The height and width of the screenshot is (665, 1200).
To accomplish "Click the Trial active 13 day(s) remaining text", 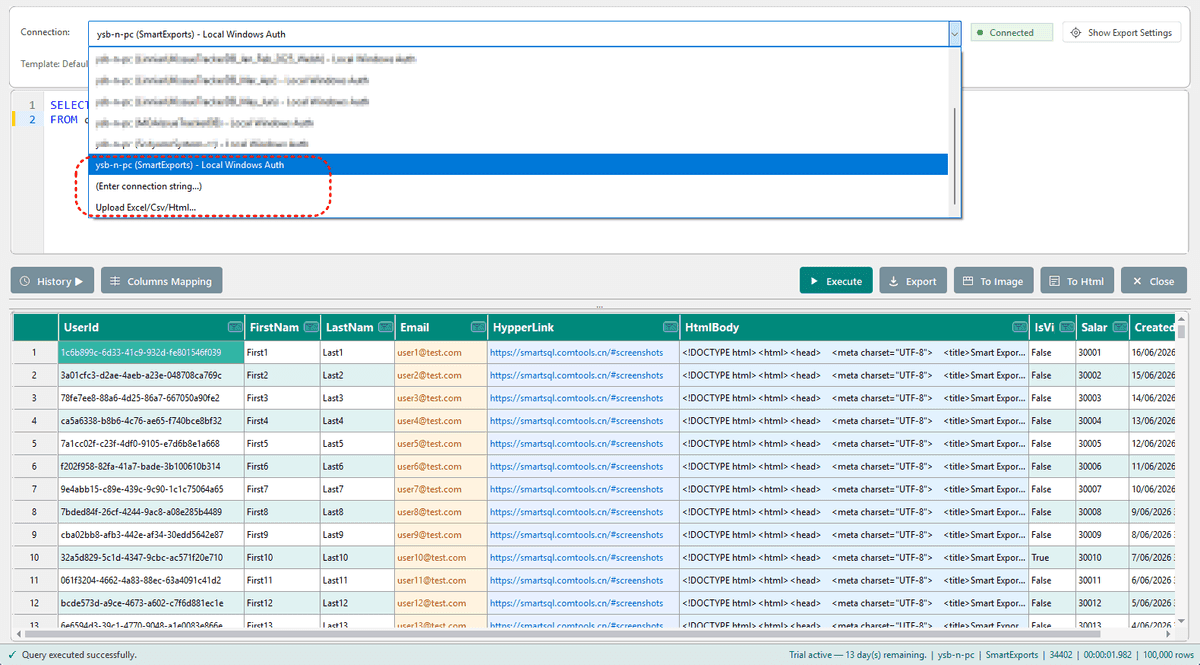I will [856, 655].
